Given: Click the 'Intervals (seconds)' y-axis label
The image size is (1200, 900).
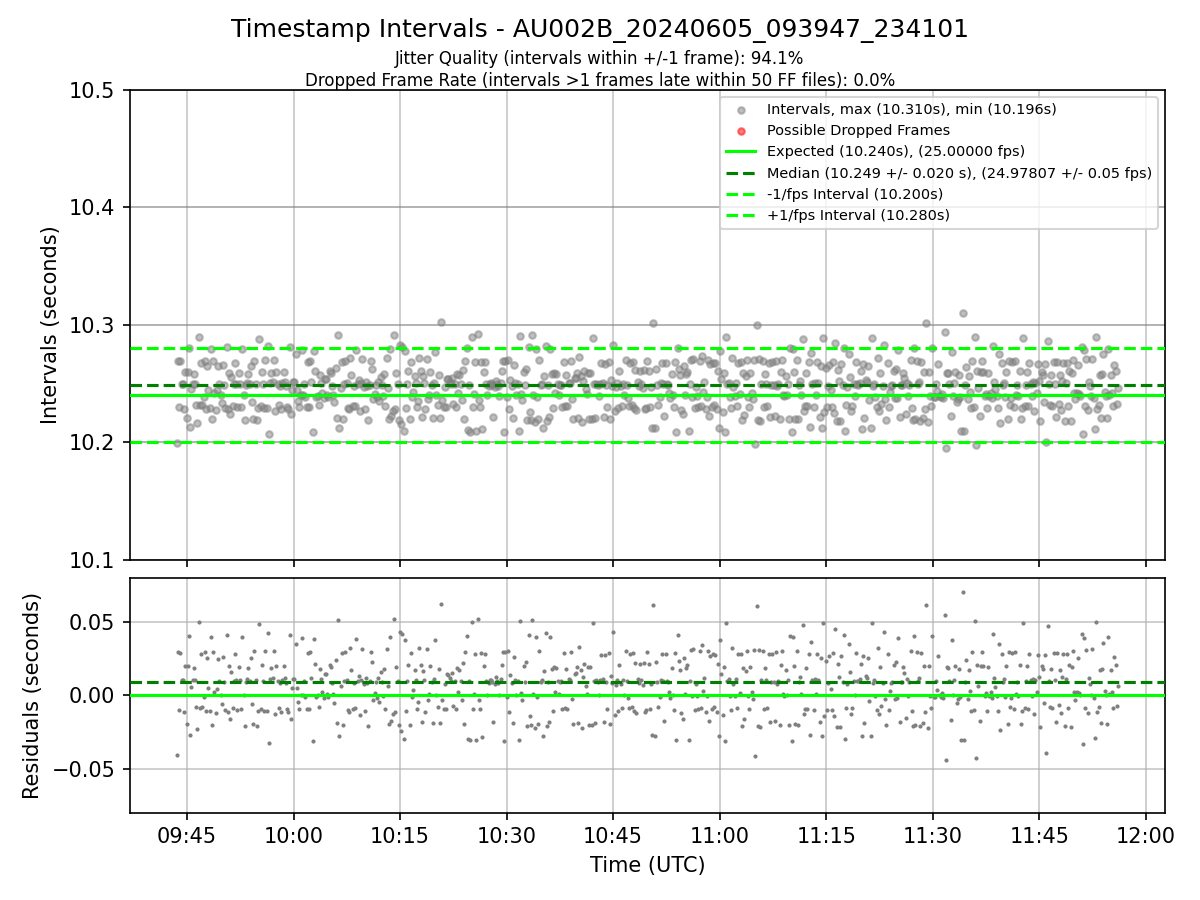Looking at the screenshot, I should coord(50,325).
